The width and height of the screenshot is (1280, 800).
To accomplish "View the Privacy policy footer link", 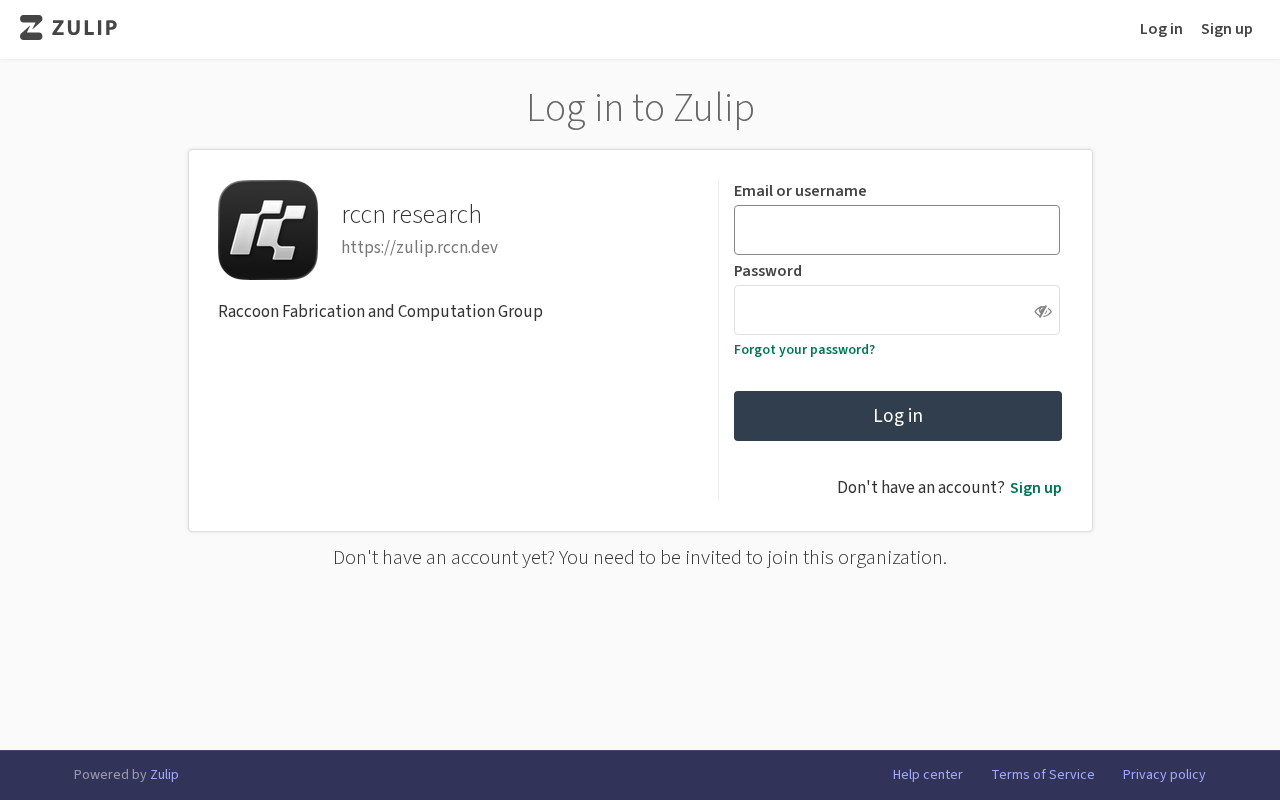I will [1164, 774].
